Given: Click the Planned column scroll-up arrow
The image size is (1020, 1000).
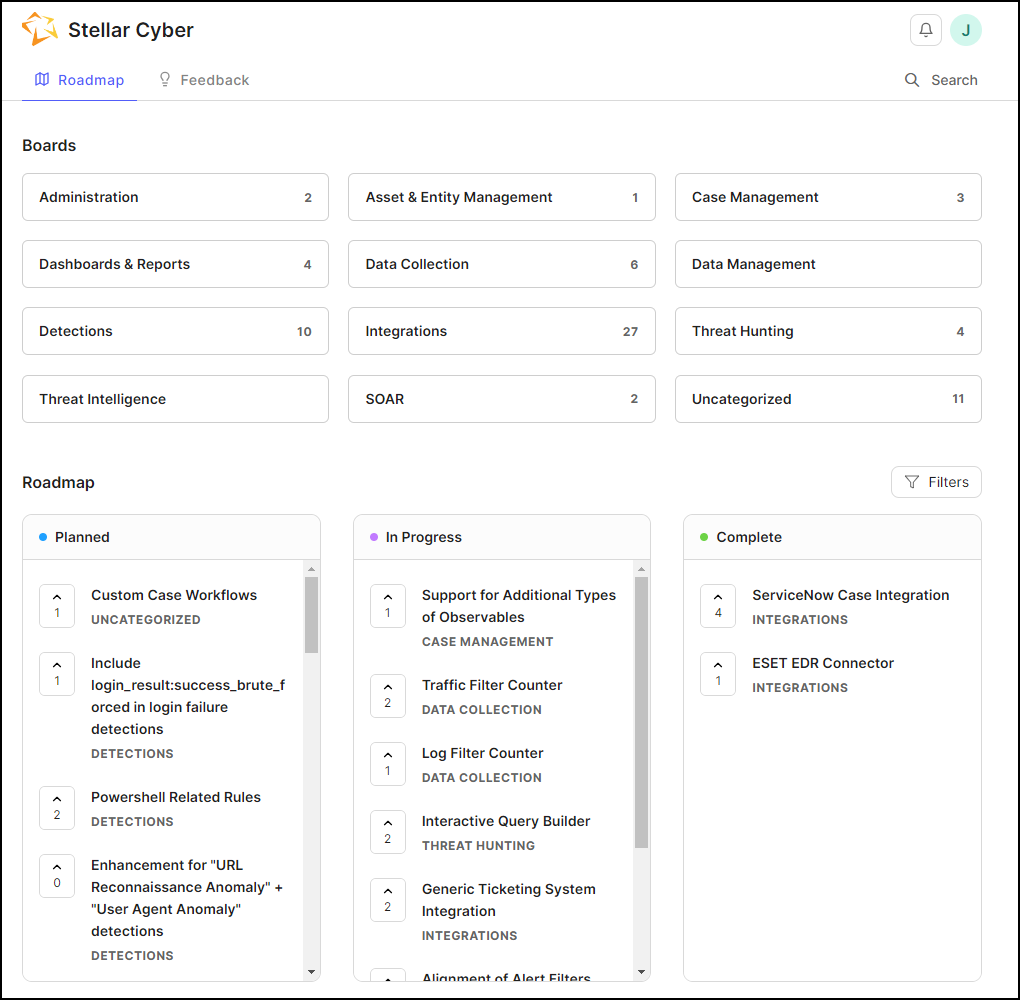Looking at the screenshot, I should tap(312, 569).
